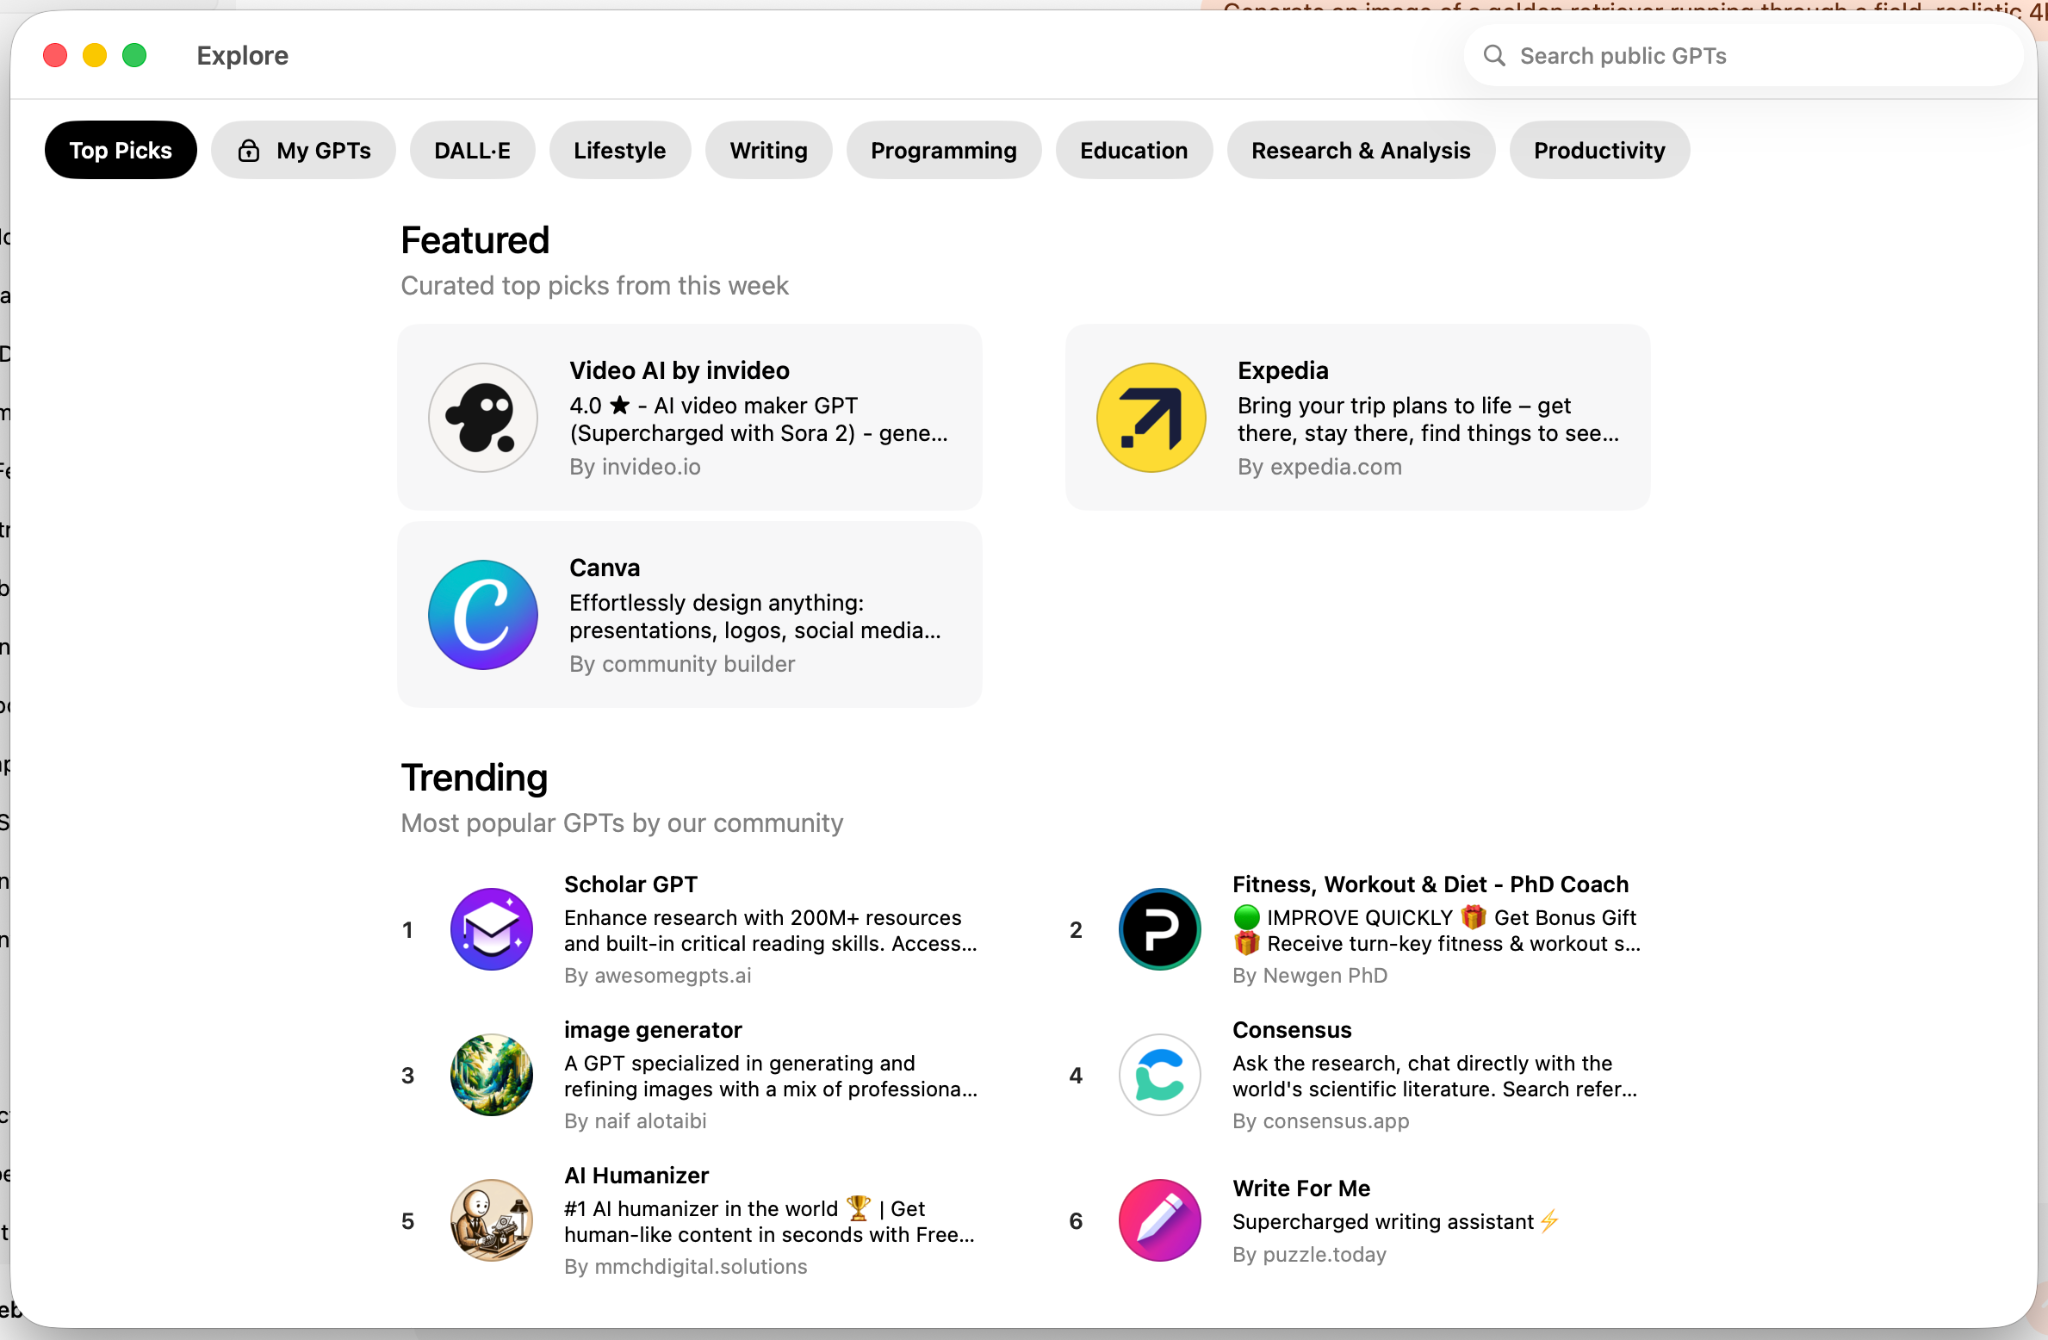Switch to the Education tab
The height and width of the screenshot is (1340, 2048).
pyautogui.click(x=1134, y=150)
